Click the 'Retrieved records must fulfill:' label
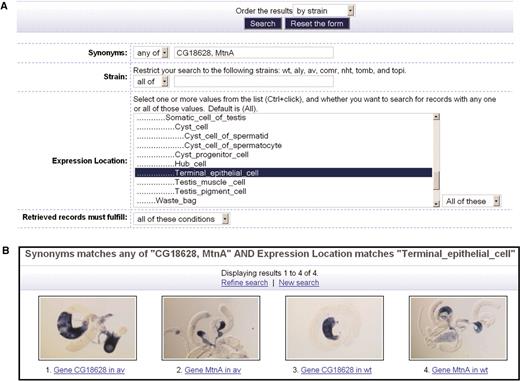 [x=75, y=217]
